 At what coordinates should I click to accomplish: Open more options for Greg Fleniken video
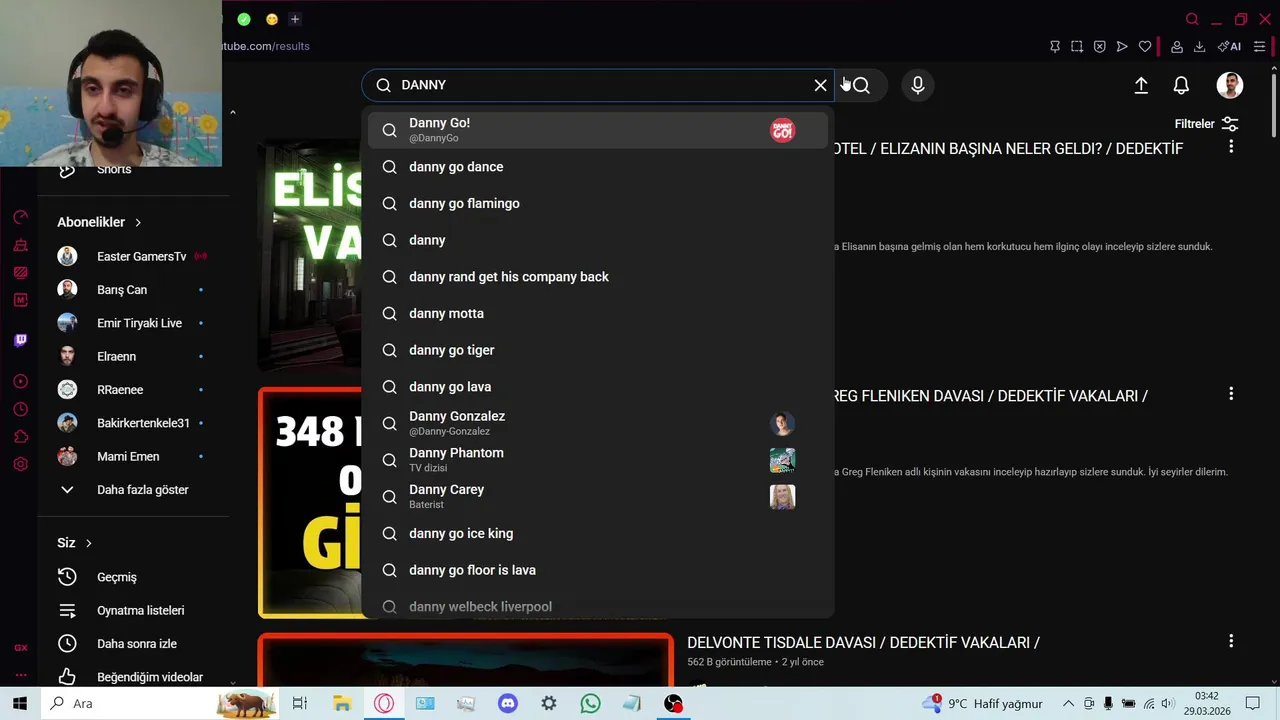click(1231, 394)
